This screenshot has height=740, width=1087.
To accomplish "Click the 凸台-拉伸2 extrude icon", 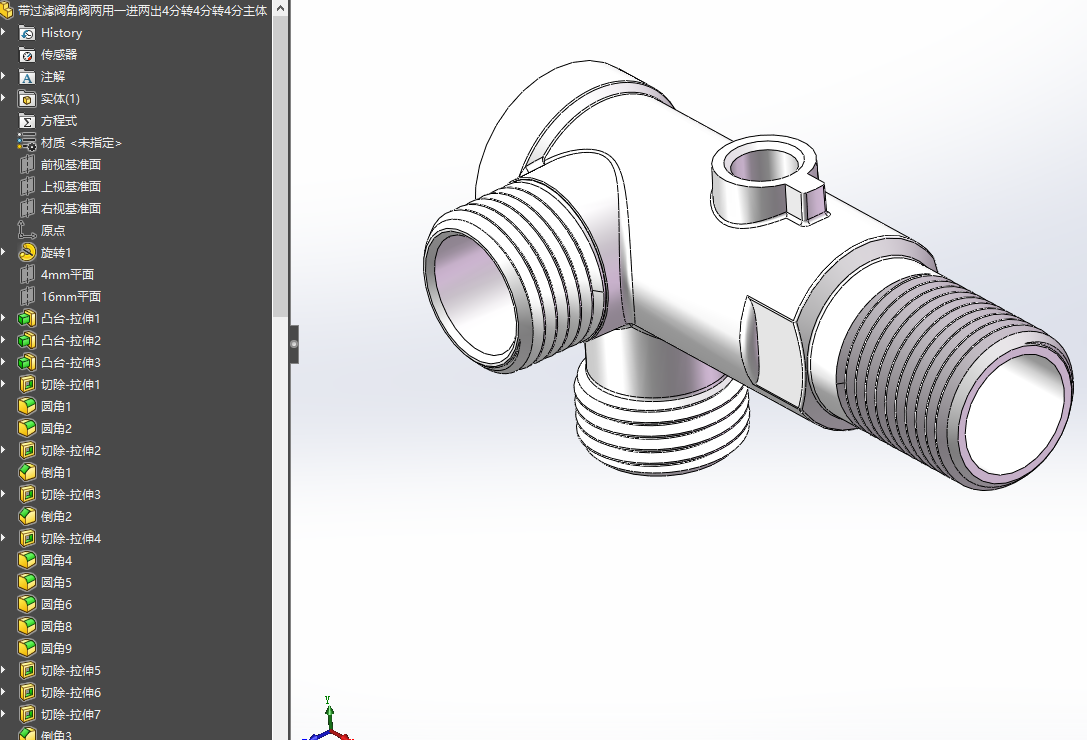I will [26, 341].
